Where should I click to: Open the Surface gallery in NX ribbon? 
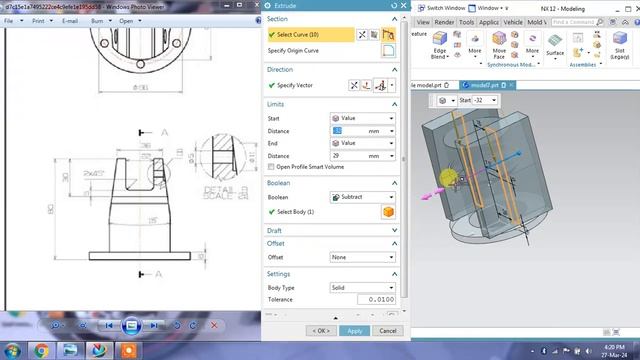tap(555, 47)
